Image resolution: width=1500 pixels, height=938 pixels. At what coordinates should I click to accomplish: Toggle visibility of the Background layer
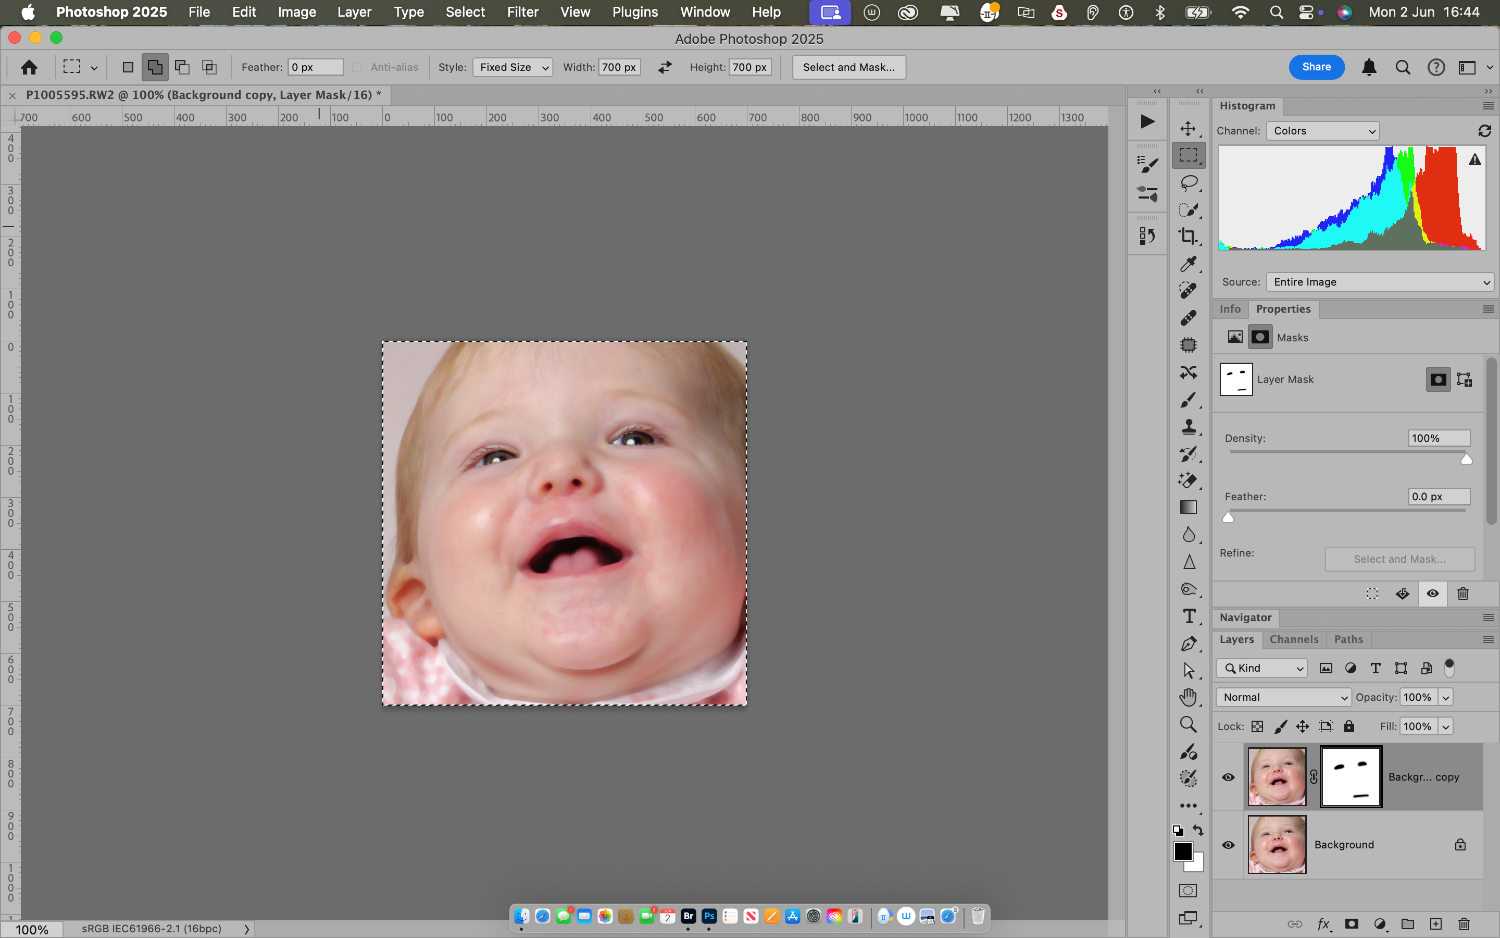tap(1228, 845)
